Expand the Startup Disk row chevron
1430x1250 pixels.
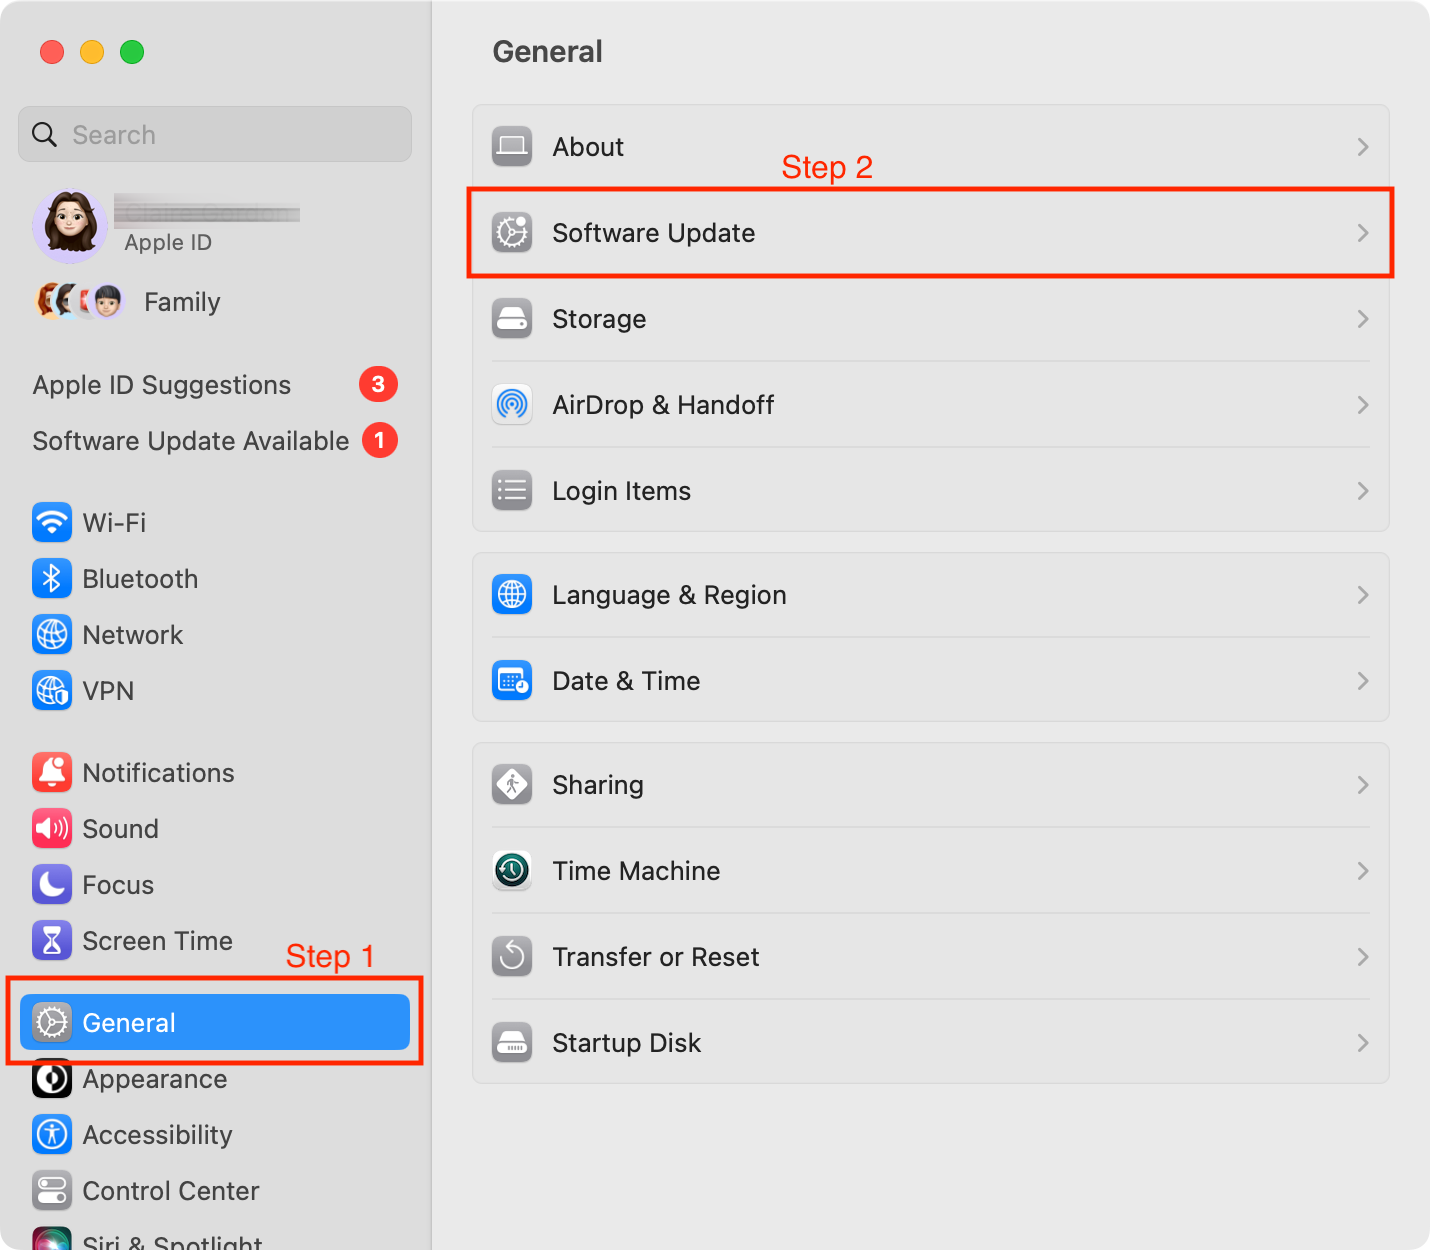[x=1362, y=1043]
